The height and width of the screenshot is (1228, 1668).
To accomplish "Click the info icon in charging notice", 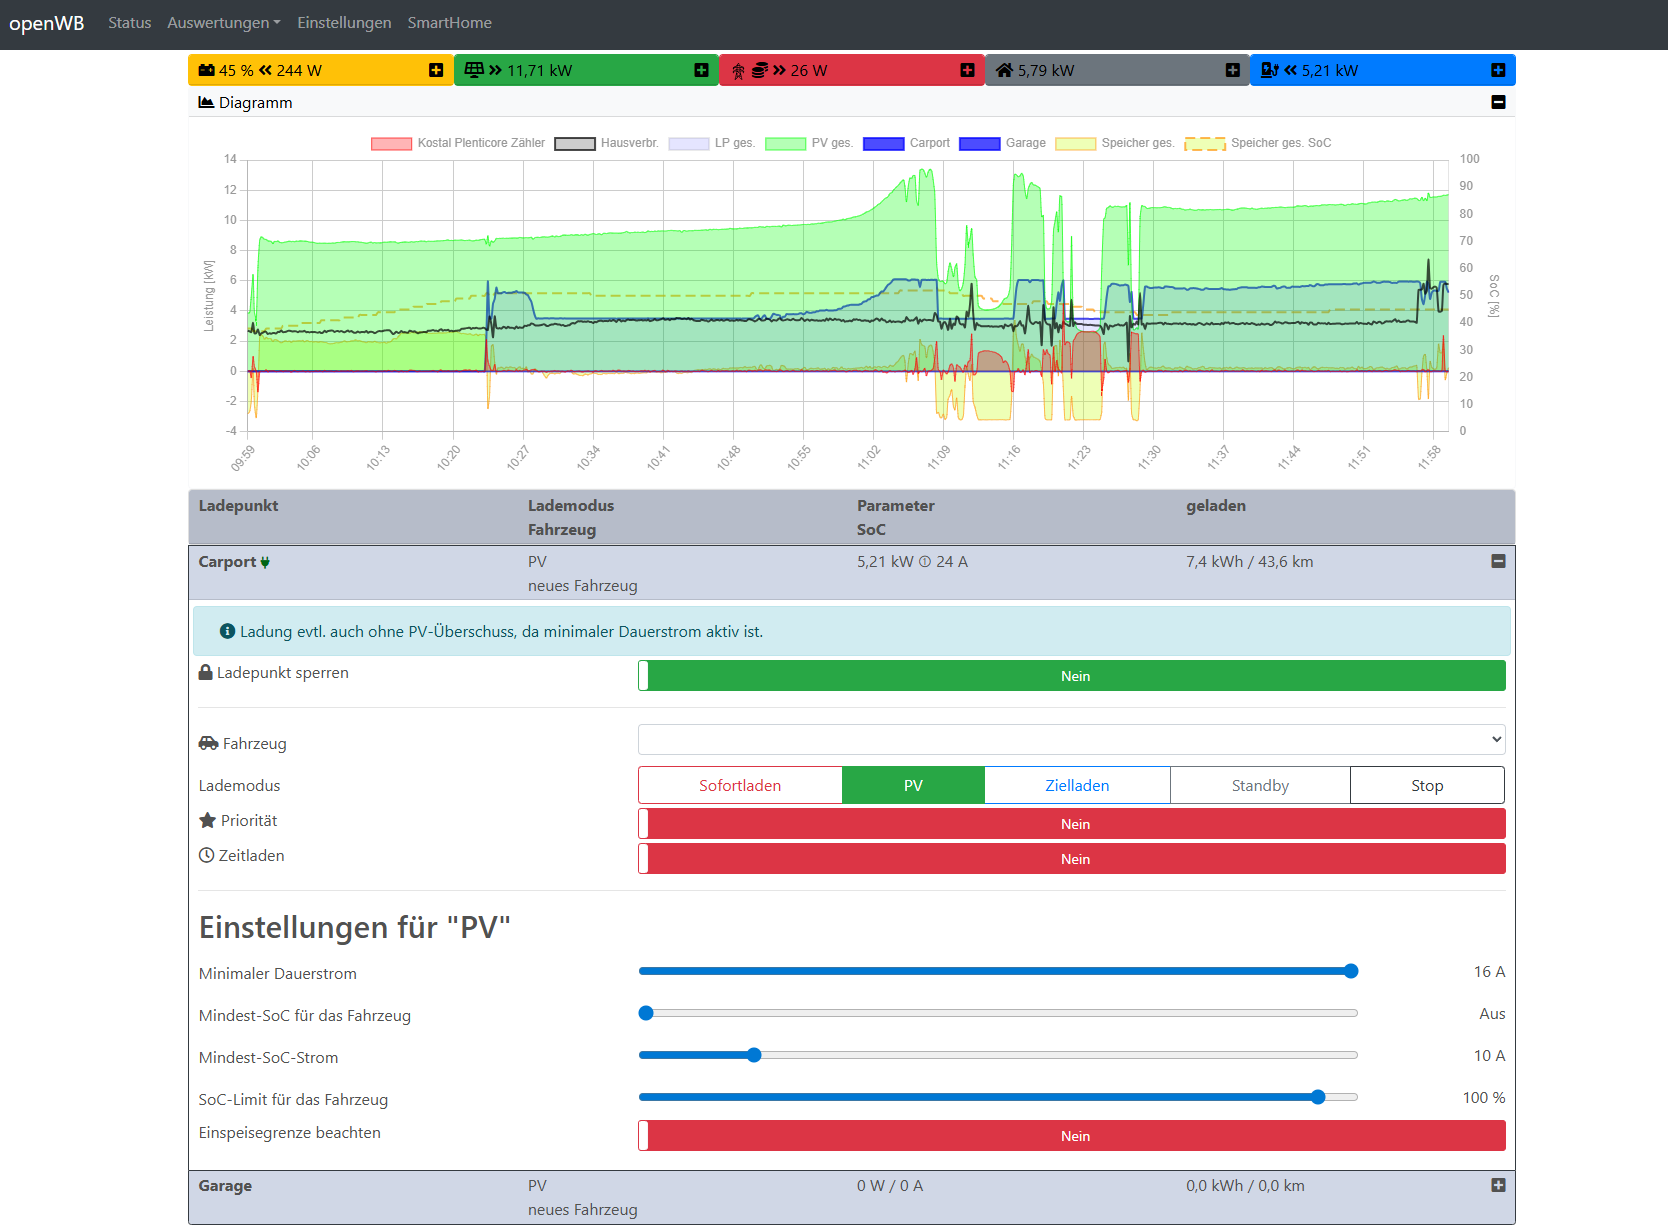I will [x=227, y=631].
